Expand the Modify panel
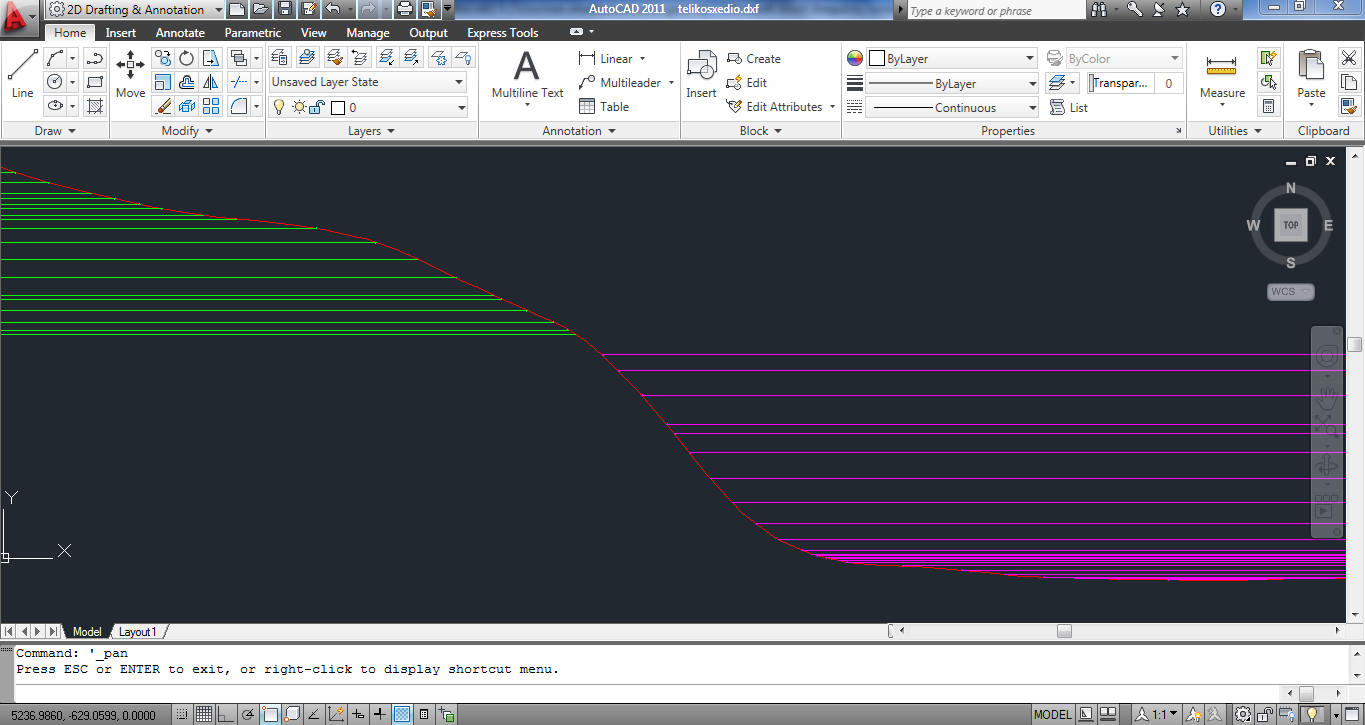Image resolution: width=1365 pixels, height=725 pixels. coord(187,131)
